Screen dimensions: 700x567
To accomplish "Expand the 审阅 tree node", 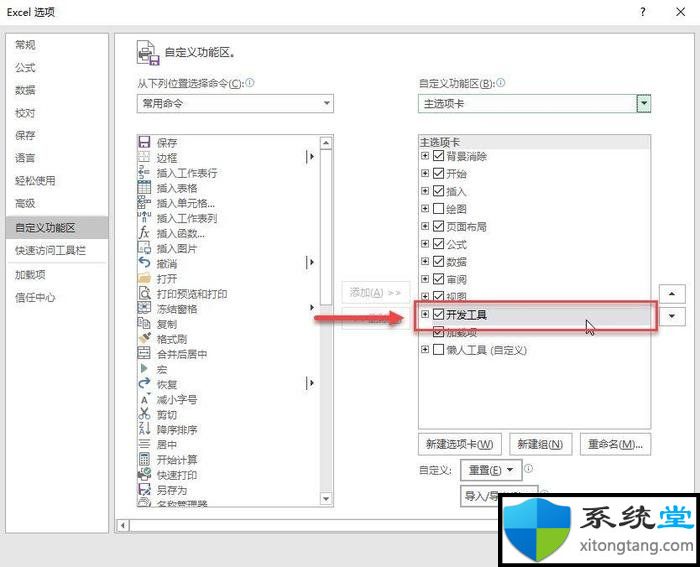I will coord(425,279).
